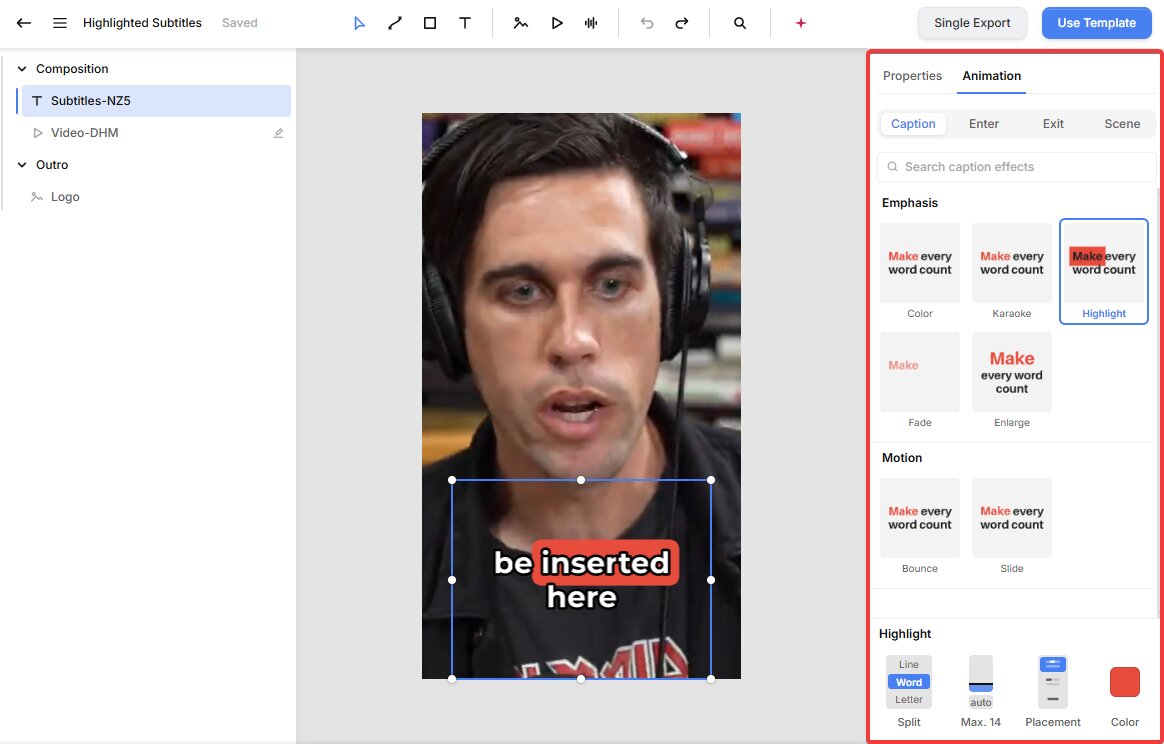The image size is (1164, 744).
Task: Select the pointer selection tool
Action: coord(359,23)
